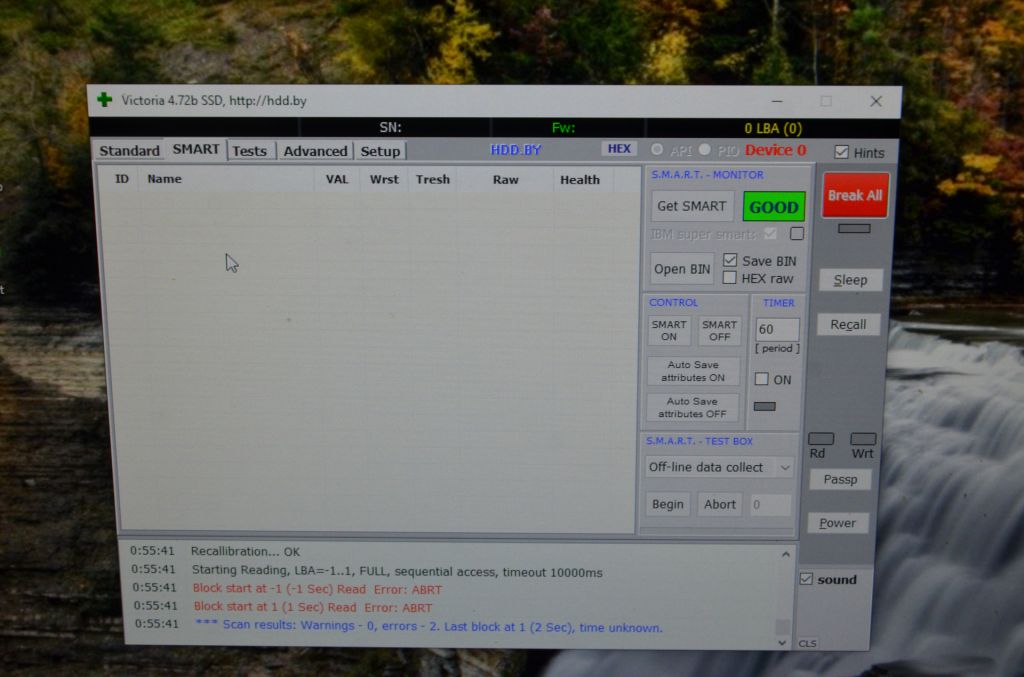Click the timer period field showing 60
Image resolution: width=1024 pixels, height=677 pixels.
point(776,329)
